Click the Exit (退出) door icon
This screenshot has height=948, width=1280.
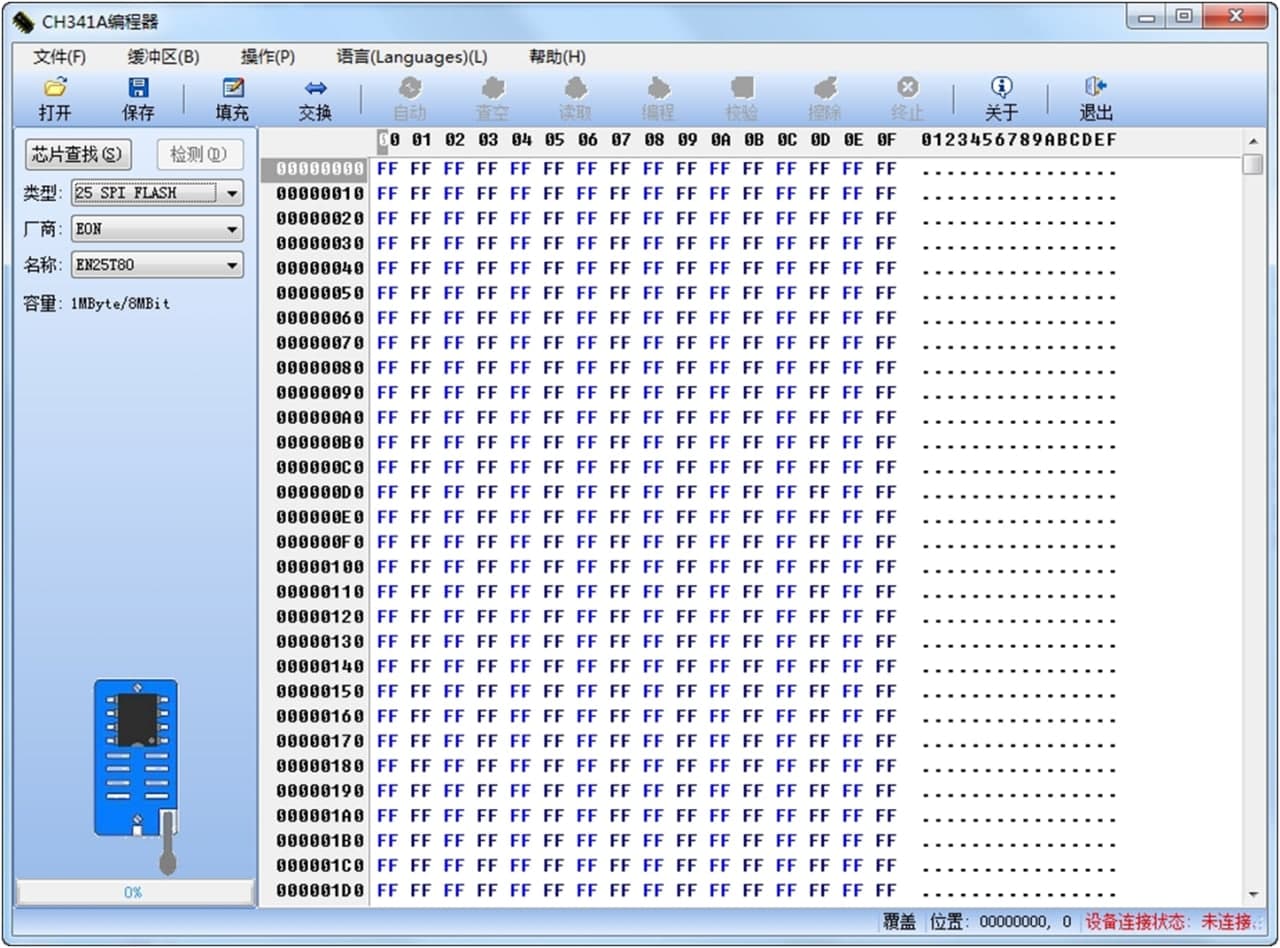1095,87
